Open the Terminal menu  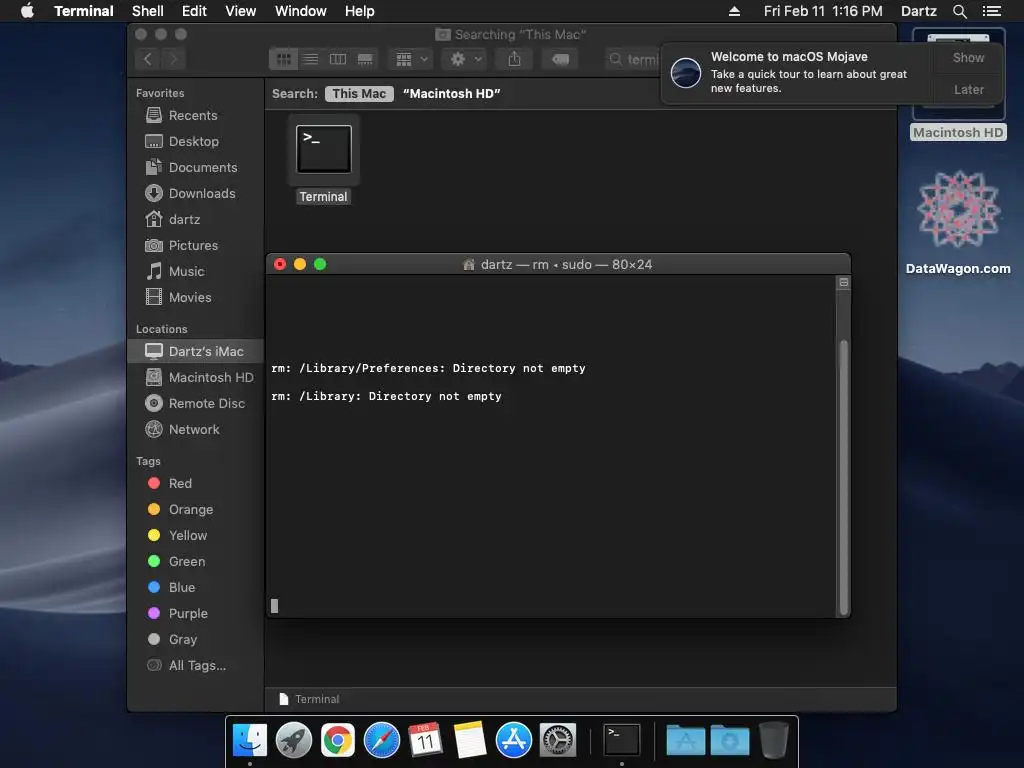pyautogui.click(x=84, y=11)
